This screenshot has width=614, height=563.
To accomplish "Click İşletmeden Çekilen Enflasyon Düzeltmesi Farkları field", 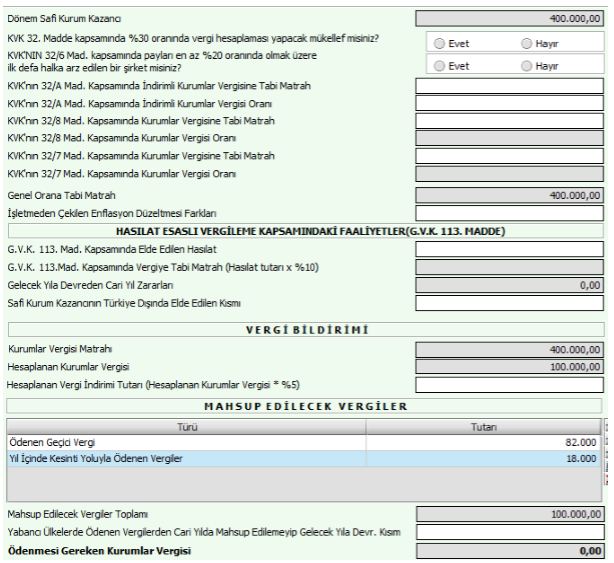I will click(509, 213).
